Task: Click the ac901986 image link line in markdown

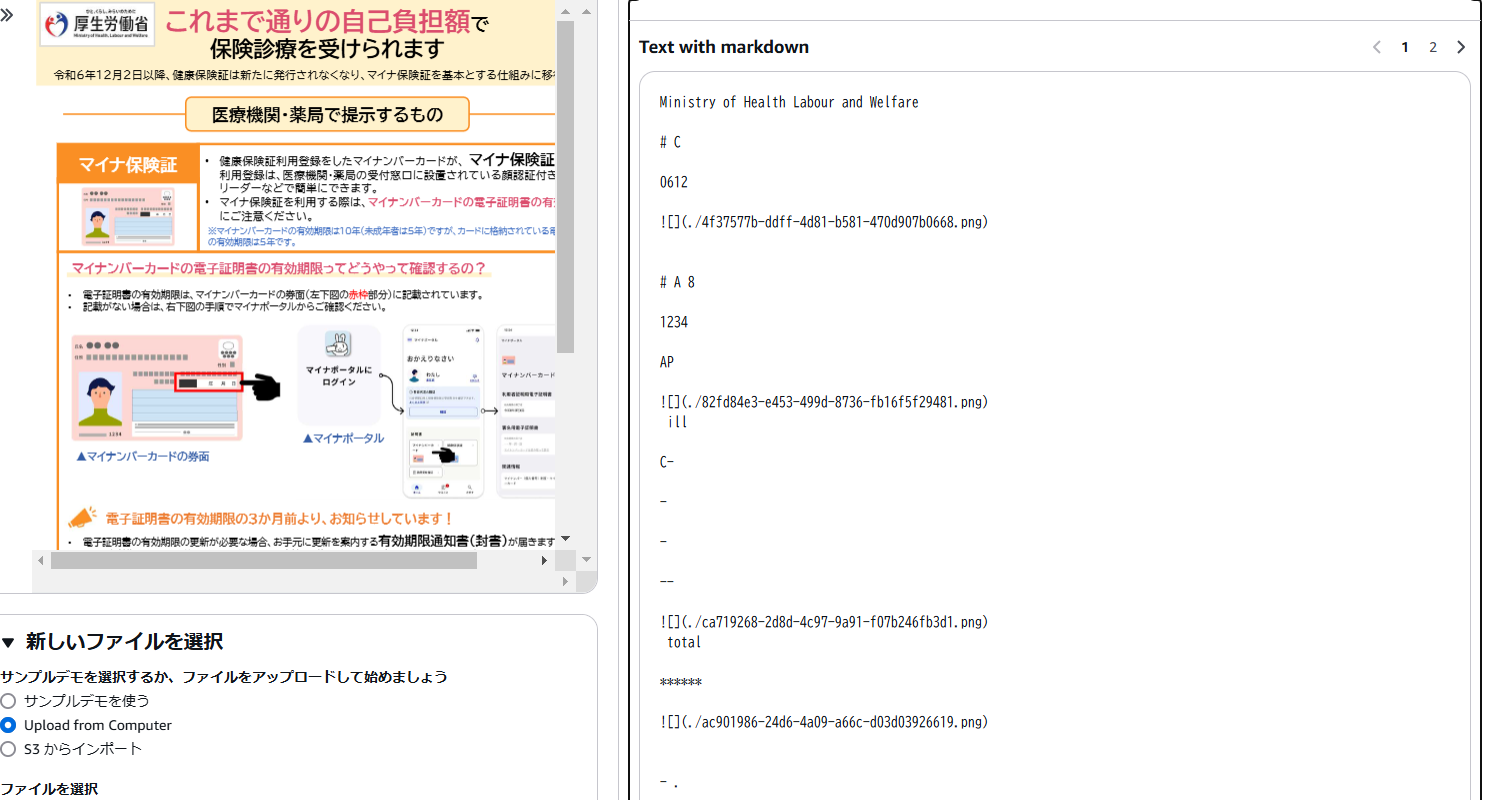Action: point(824,722)
